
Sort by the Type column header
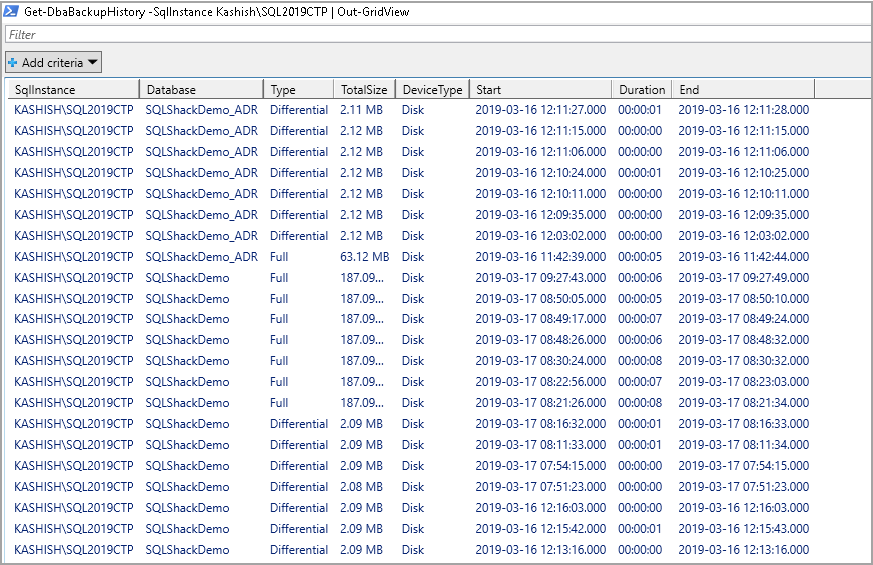click(298, 90)
